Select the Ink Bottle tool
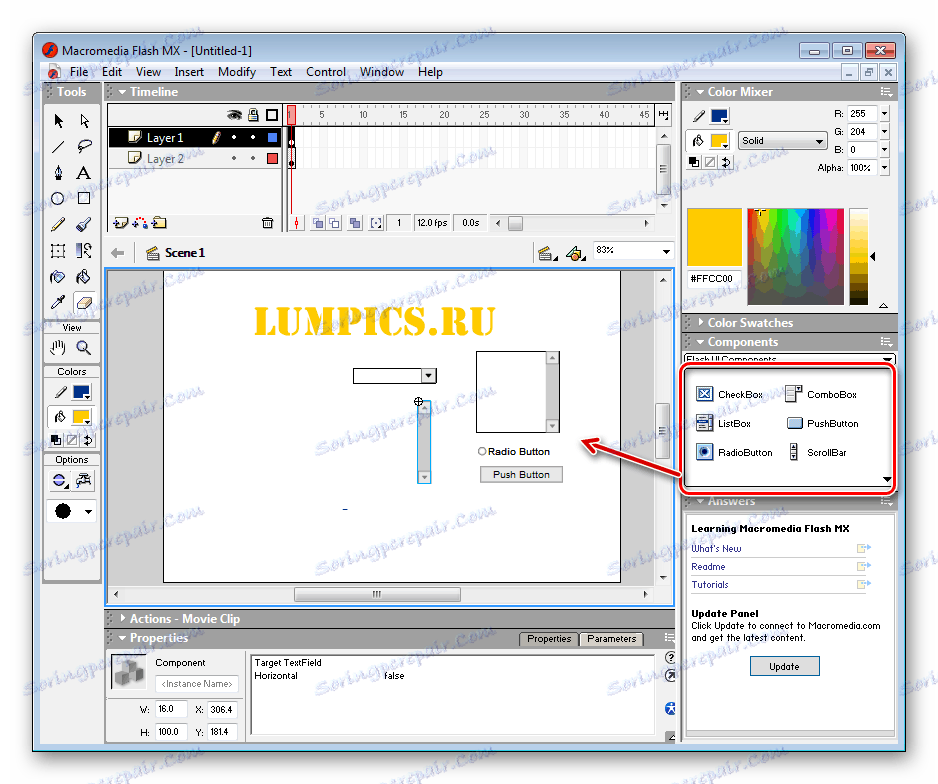The image size is (938, 784). pyautogui.click(x=59, y=277)
